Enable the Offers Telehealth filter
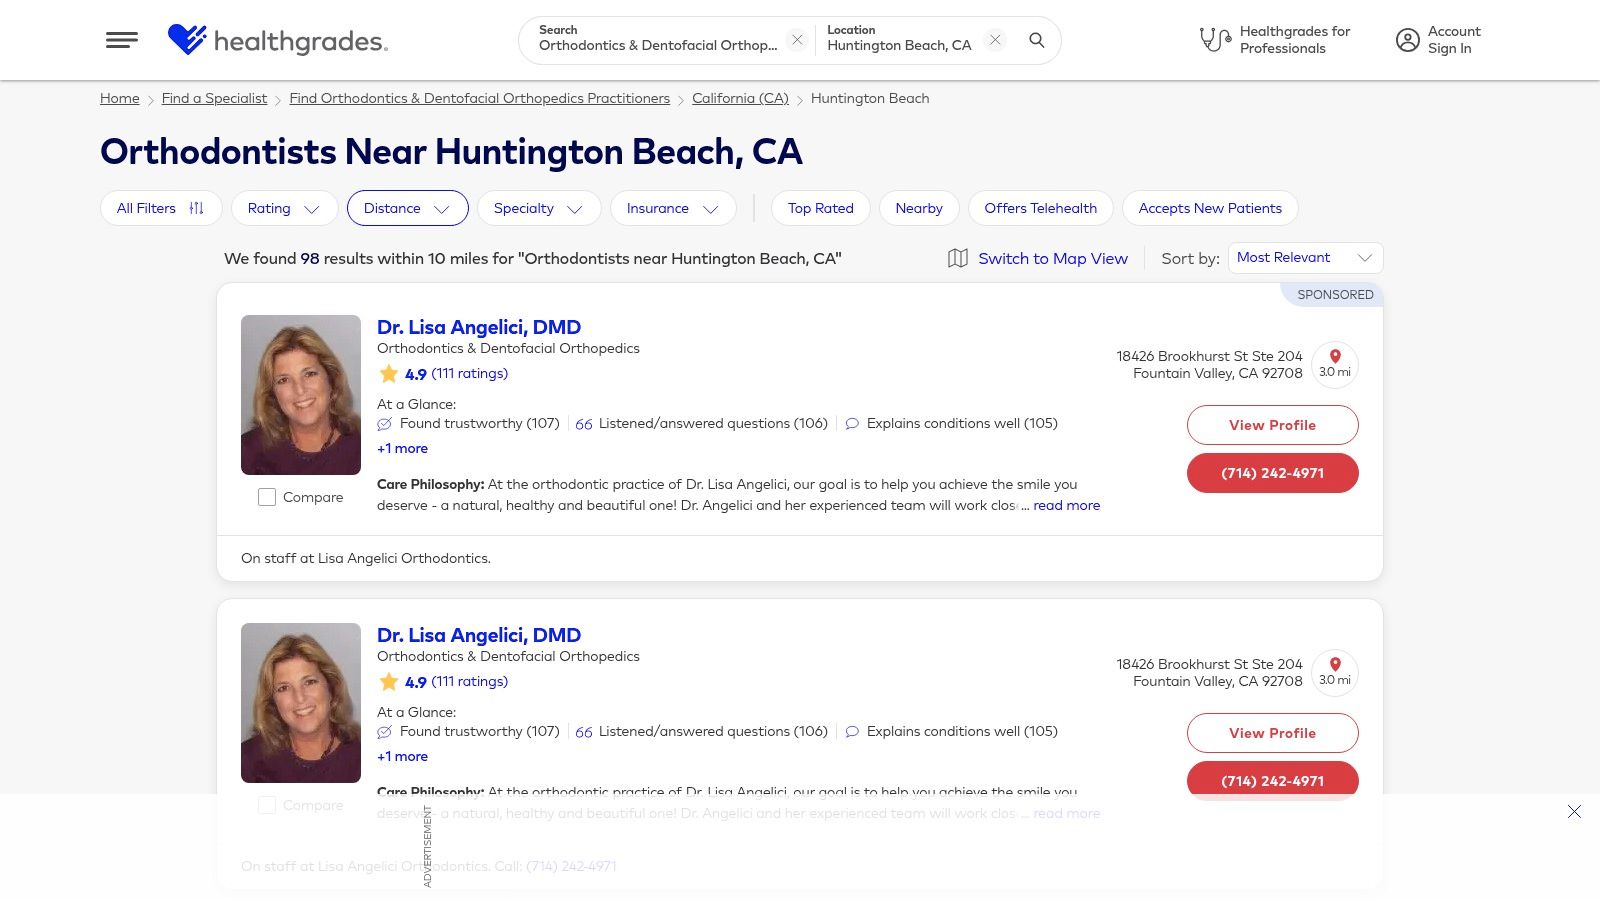The height and width of the screenshot is (900, 1600). coord(1040,208)
